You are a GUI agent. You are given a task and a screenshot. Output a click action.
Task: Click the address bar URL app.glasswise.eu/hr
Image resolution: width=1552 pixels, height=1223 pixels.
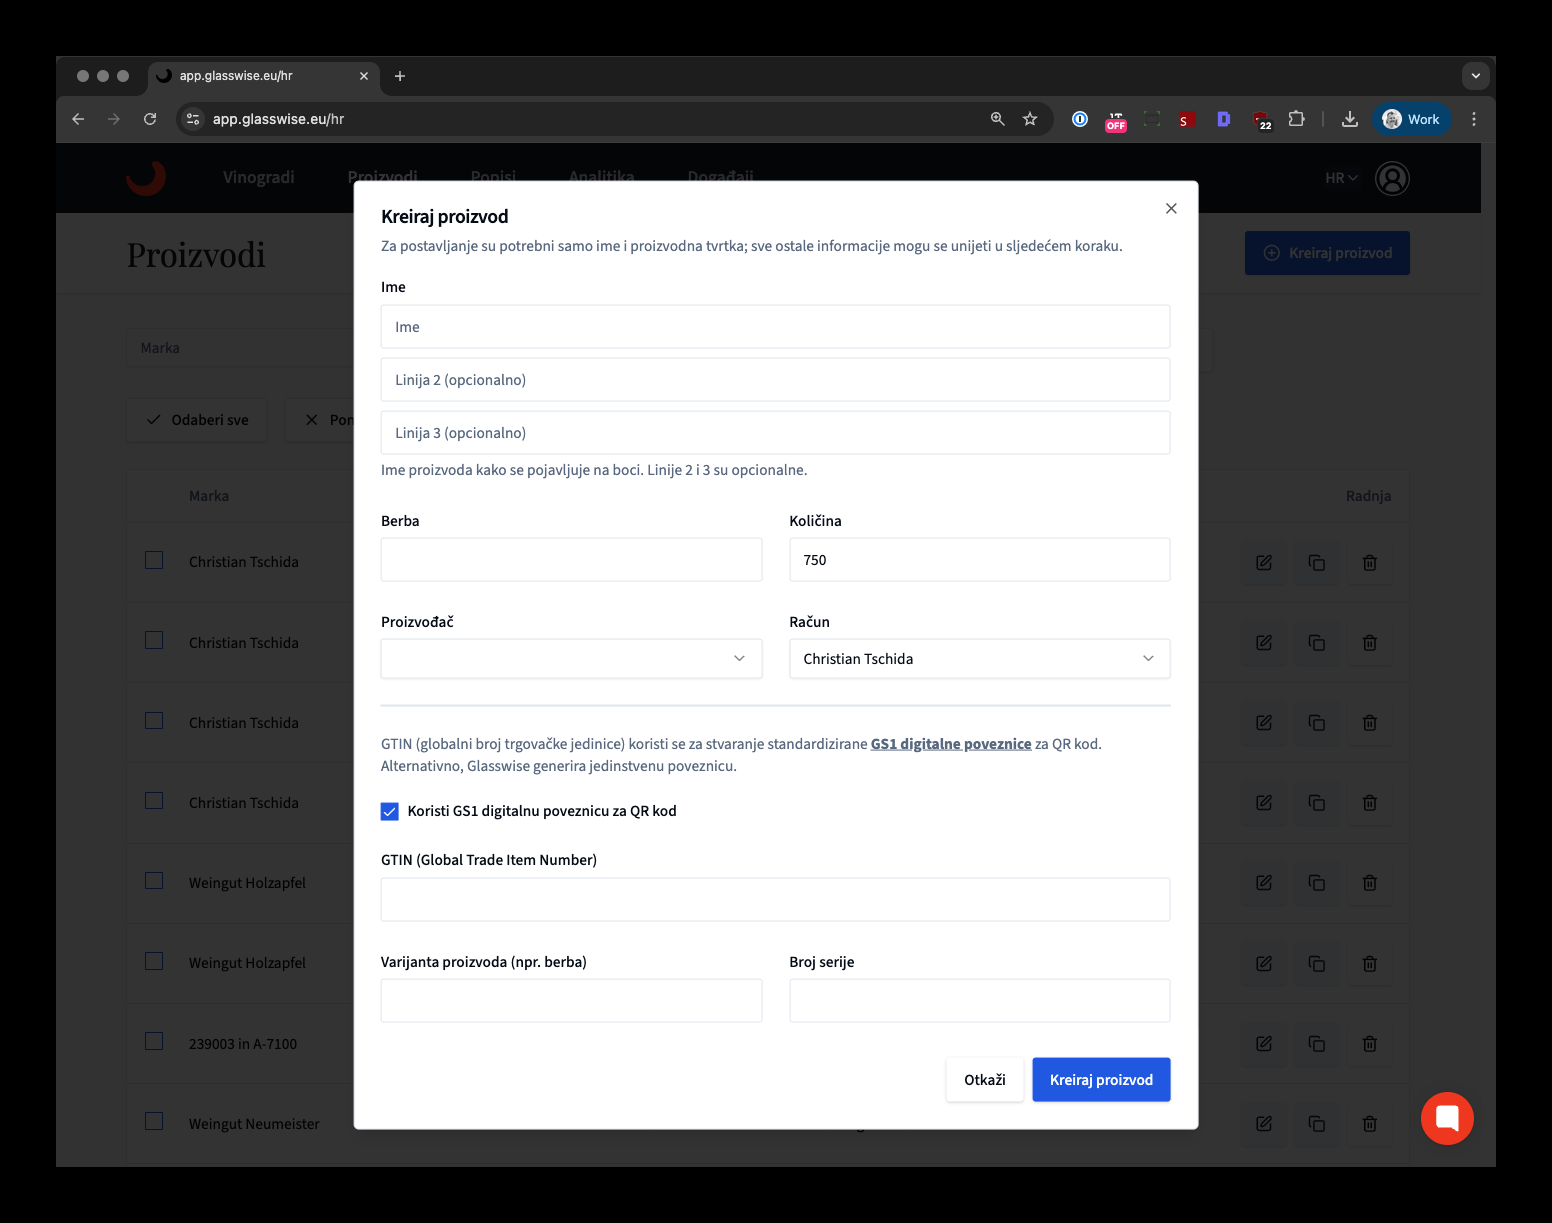click(x=278, y=119)
